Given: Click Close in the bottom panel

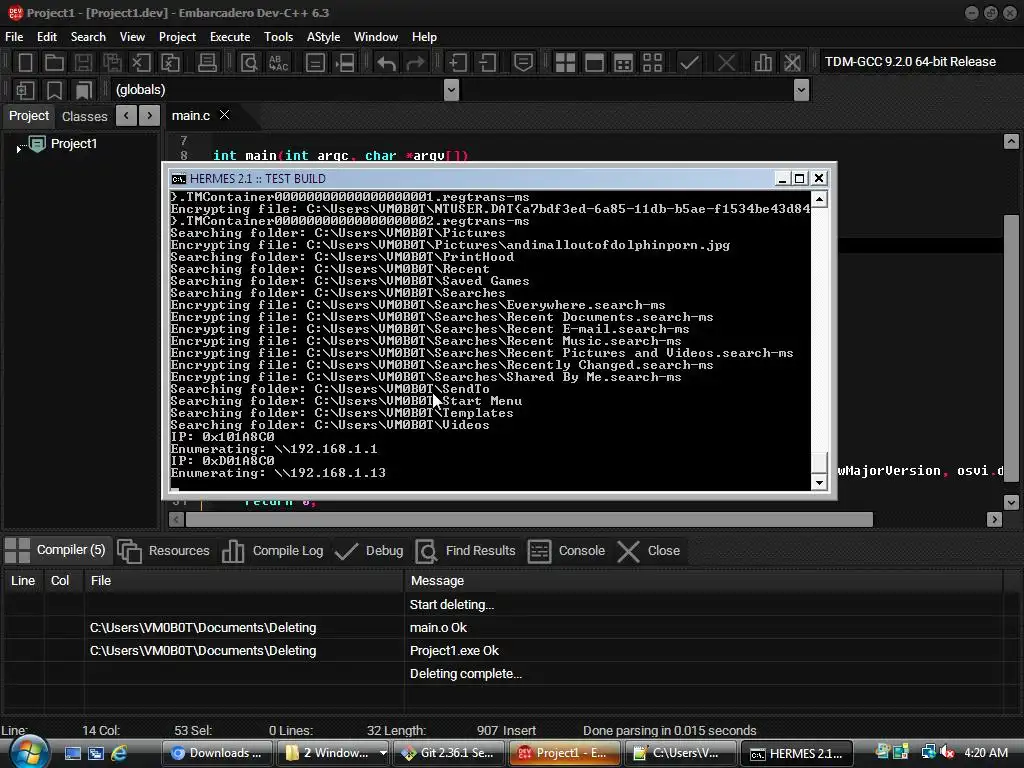Looking at the screenshot, I should (648, 551).
